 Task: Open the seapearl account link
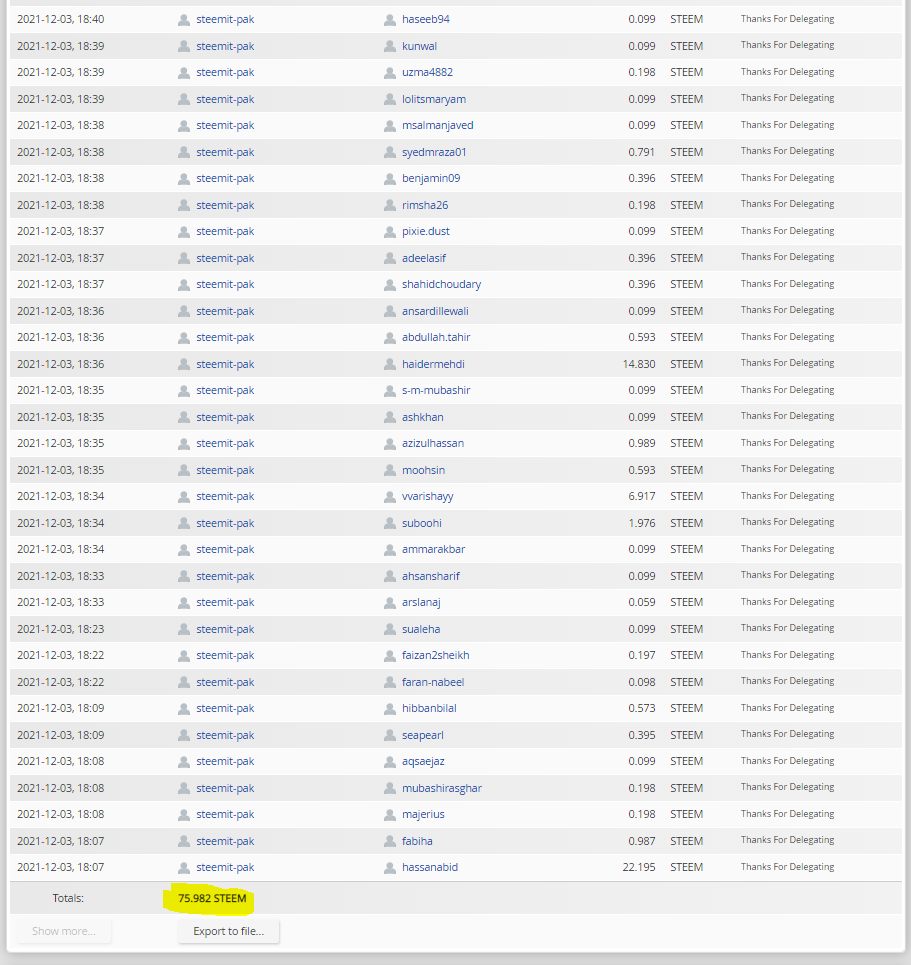(423, 735)
